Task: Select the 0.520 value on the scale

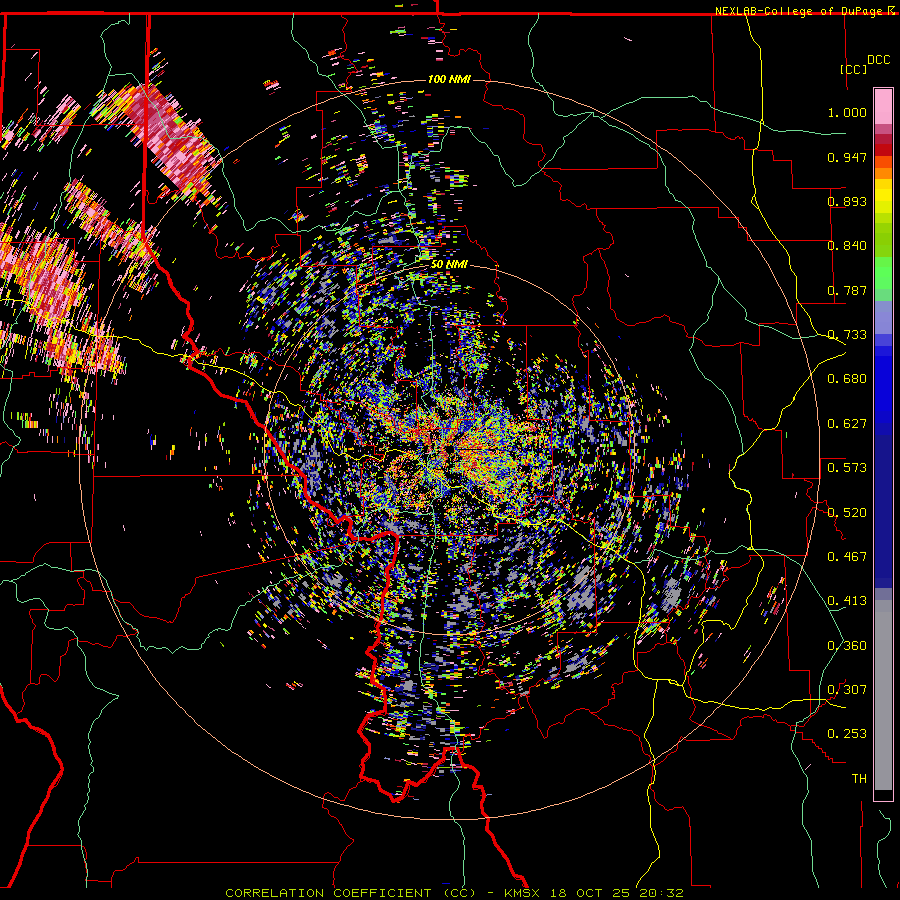Action: tap(847, 513)
